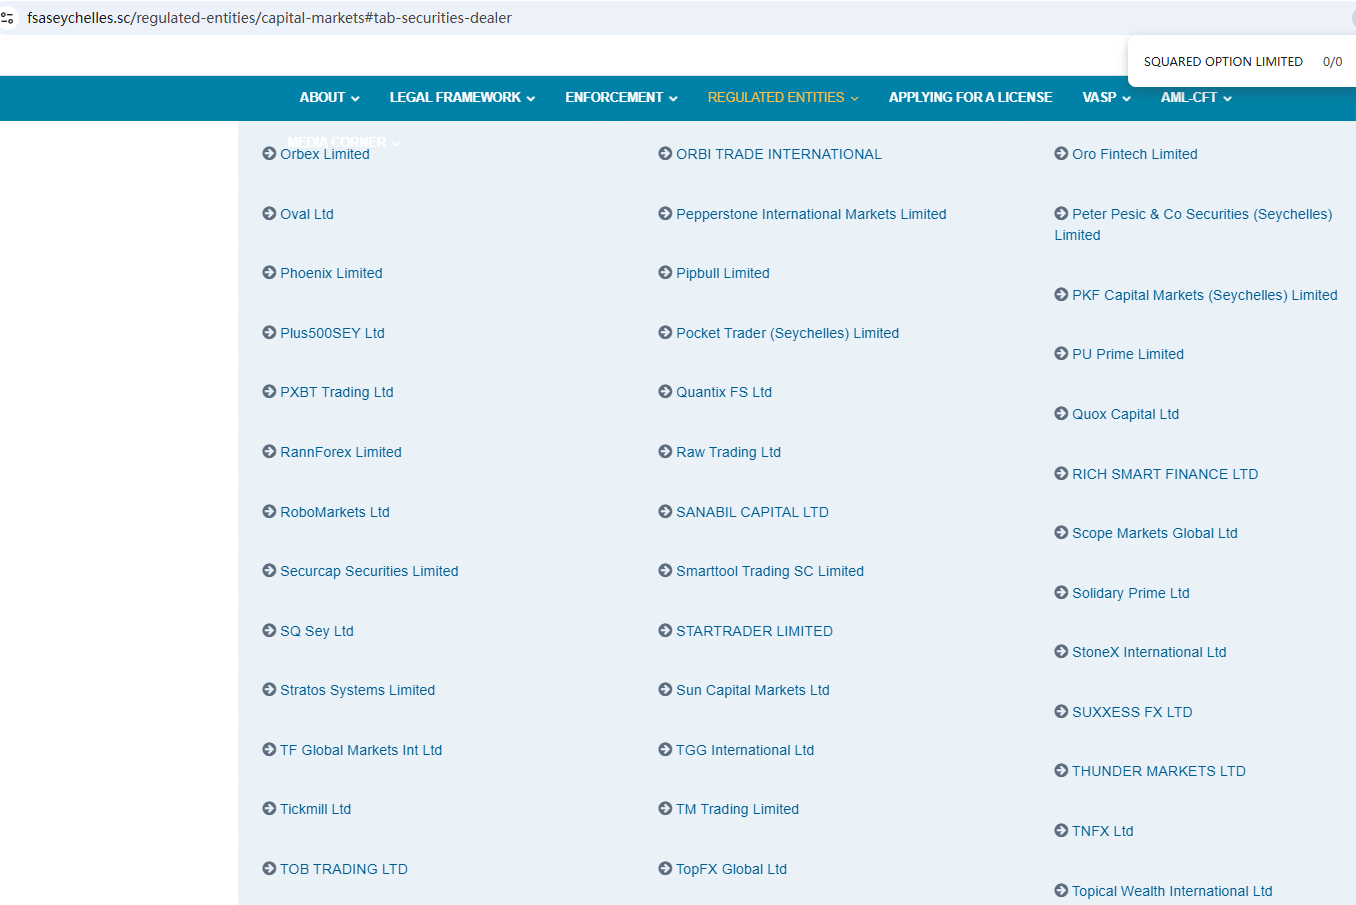Go to APPLYING FOR A LICENSE page

[970, 98]
